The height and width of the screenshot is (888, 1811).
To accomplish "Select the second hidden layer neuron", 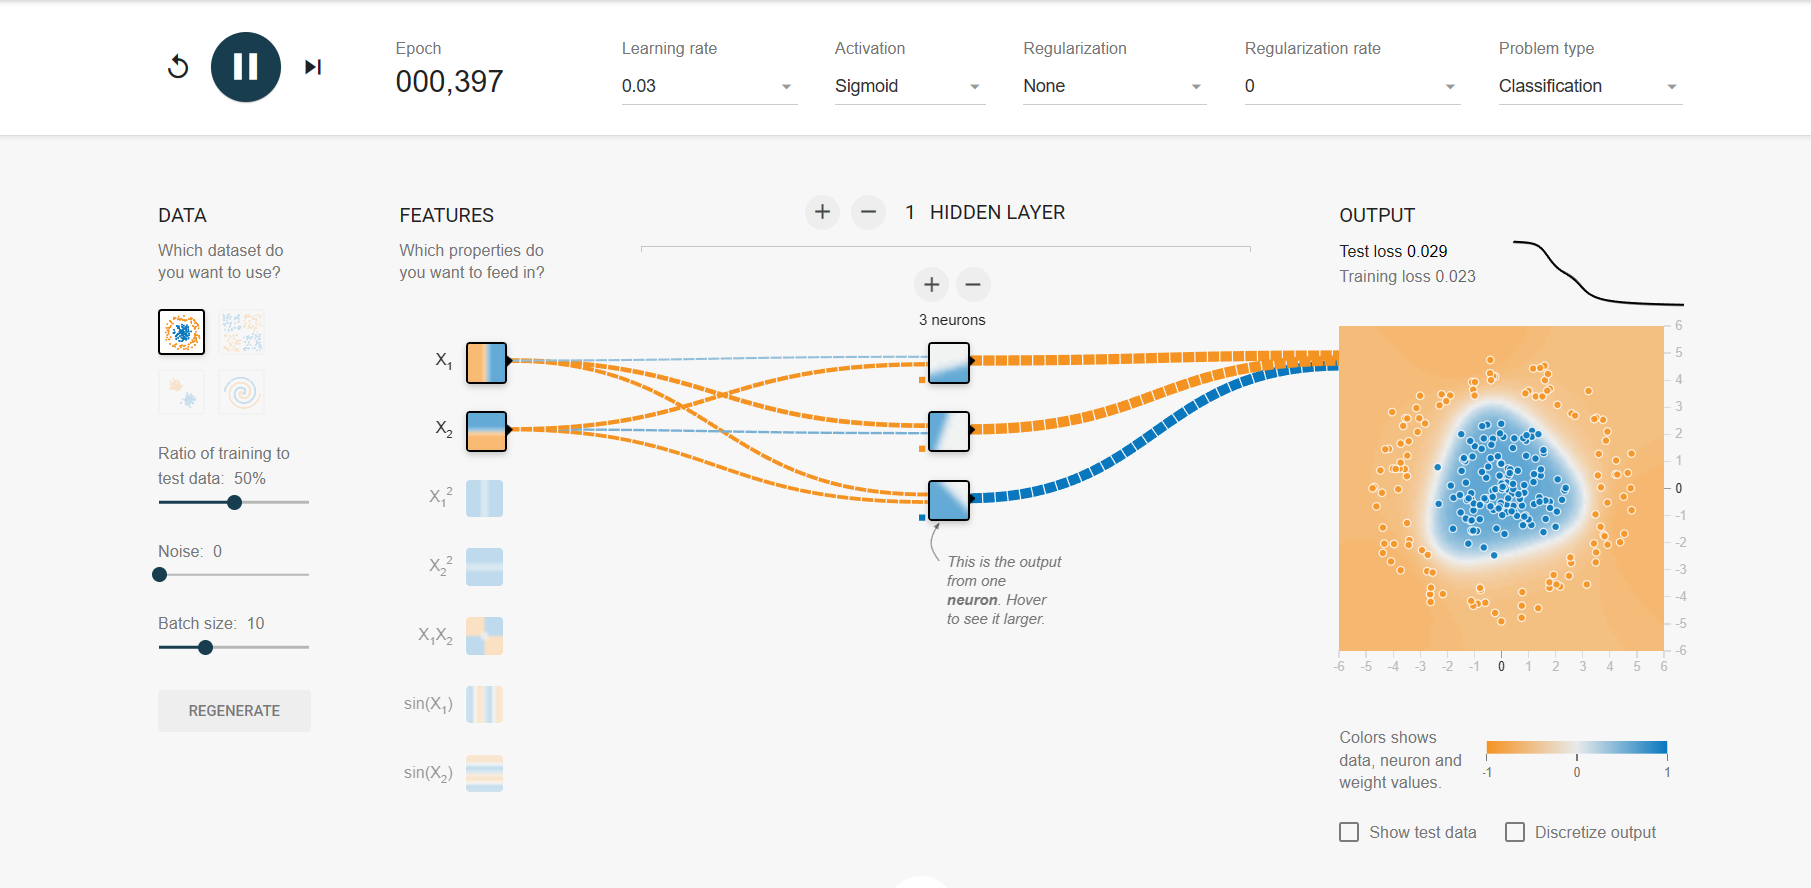I will (x=949, y=432).
